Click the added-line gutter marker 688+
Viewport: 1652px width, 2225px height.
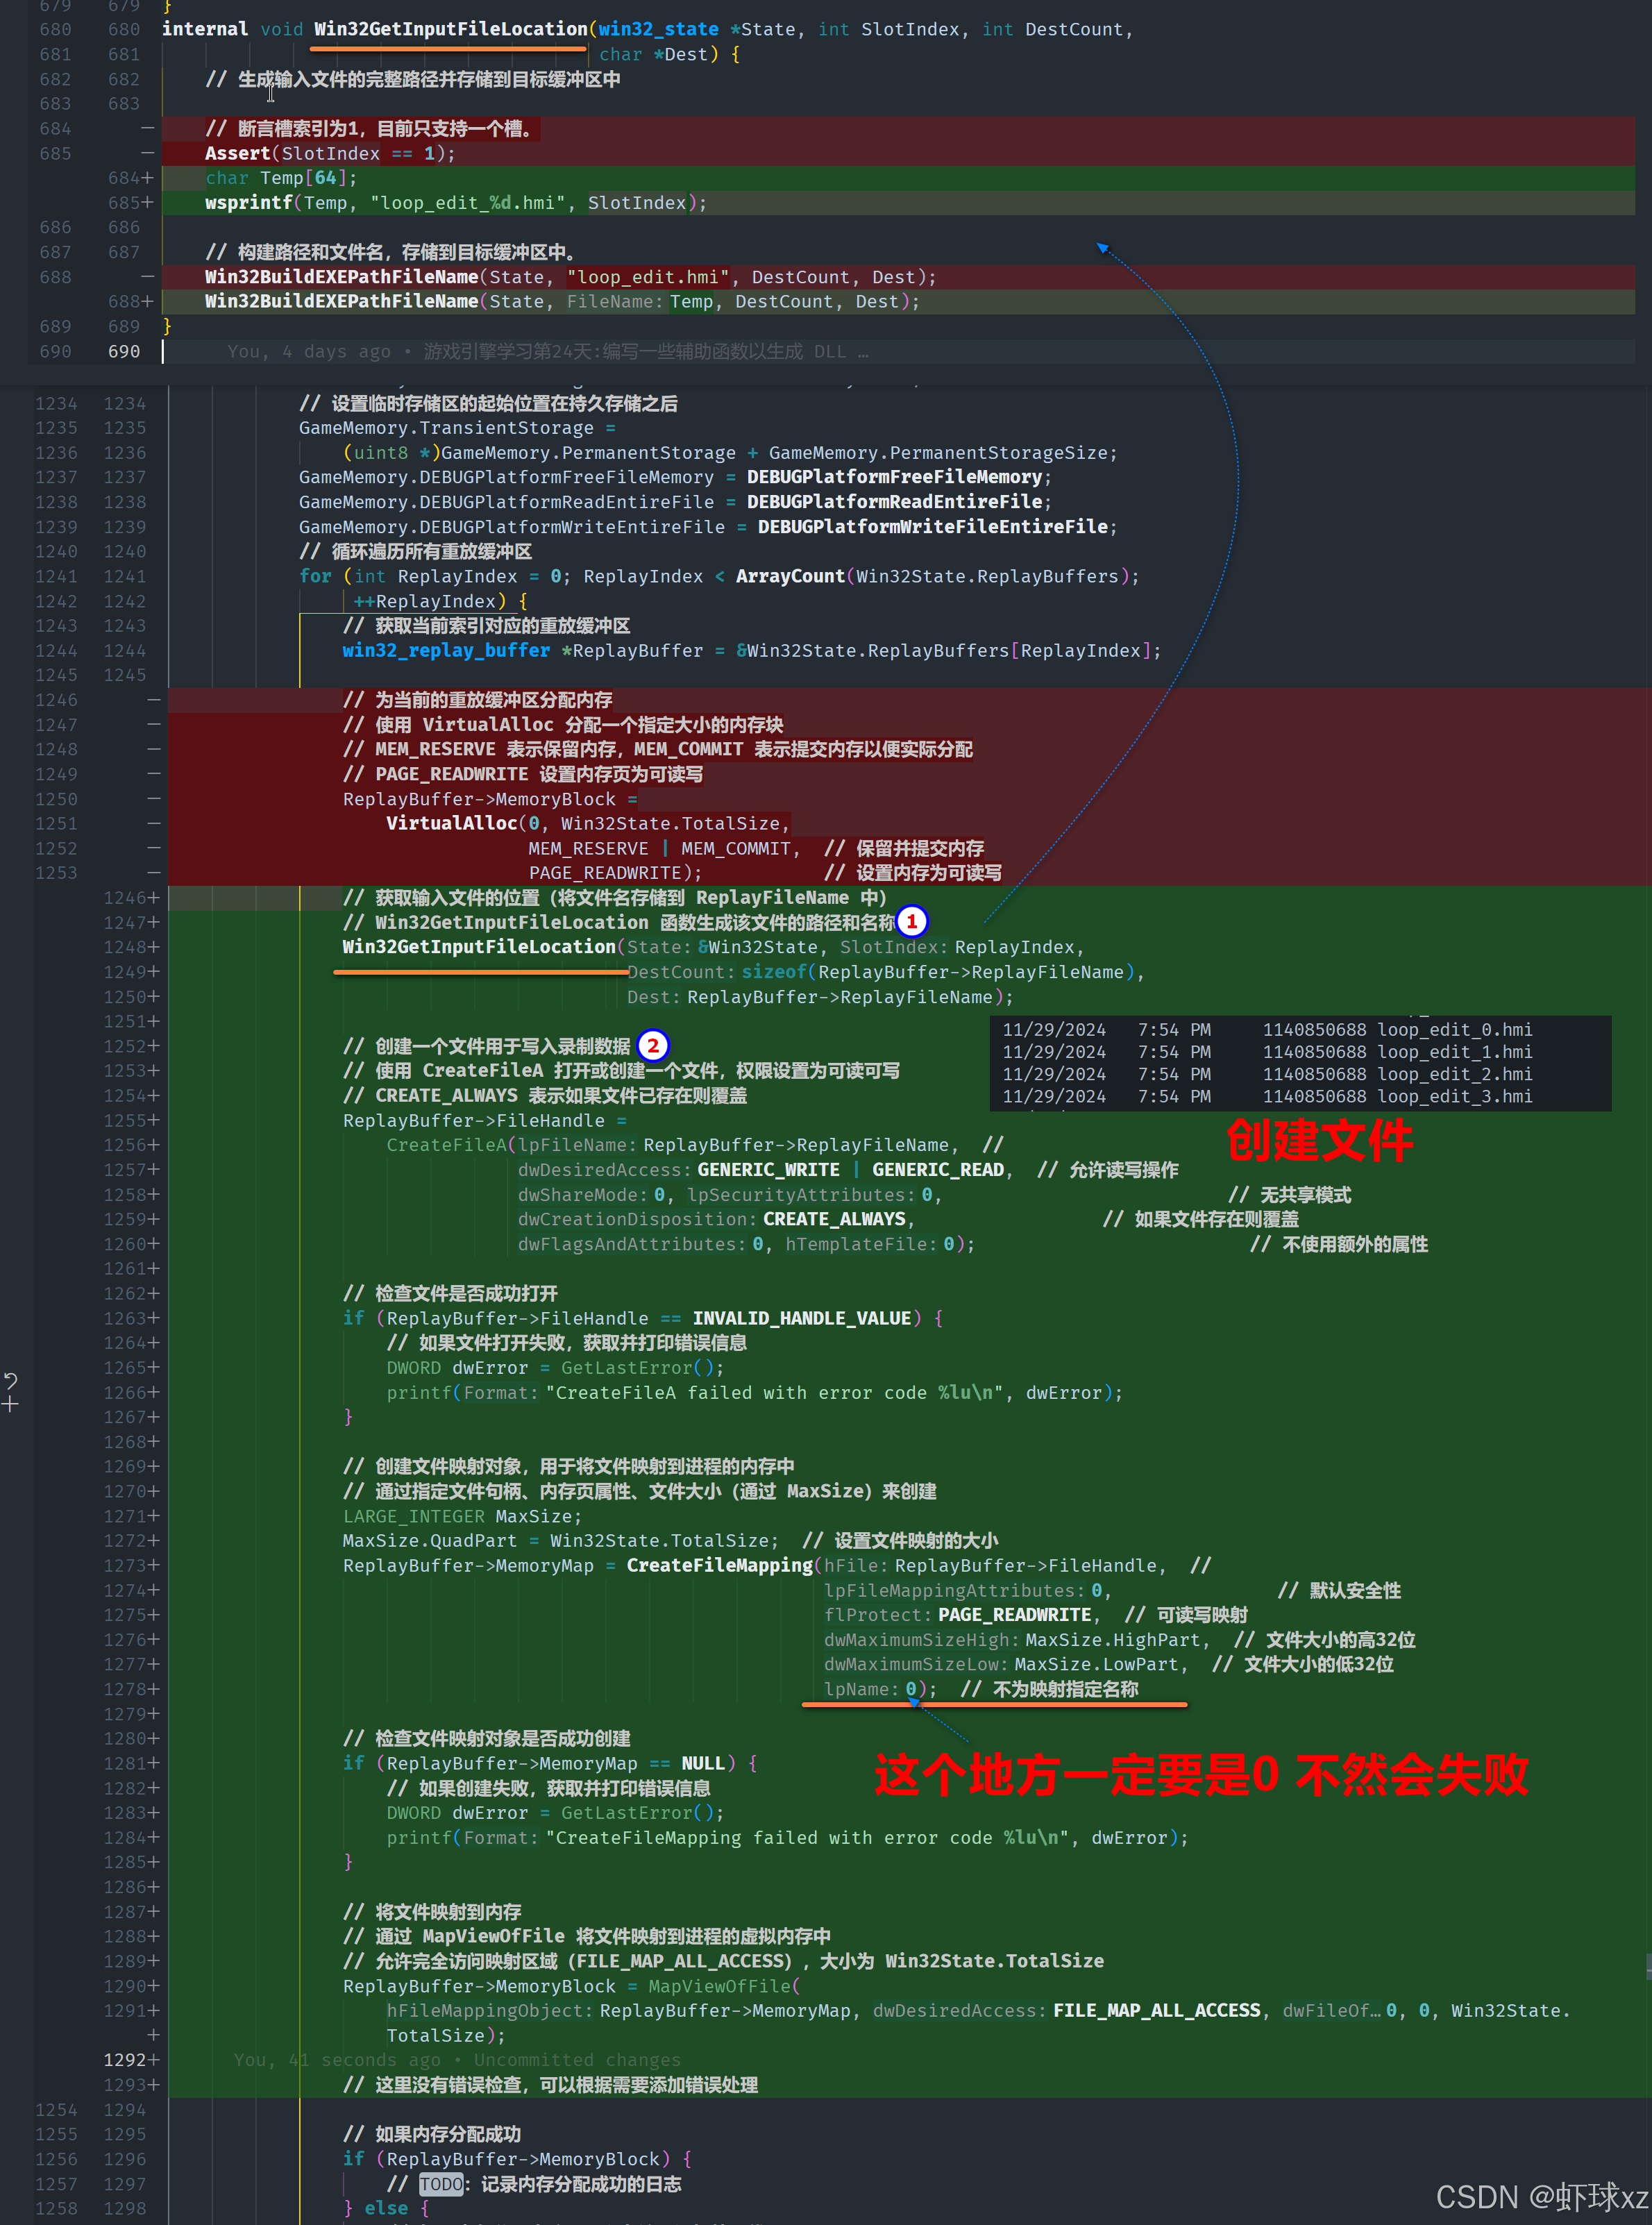130,302
